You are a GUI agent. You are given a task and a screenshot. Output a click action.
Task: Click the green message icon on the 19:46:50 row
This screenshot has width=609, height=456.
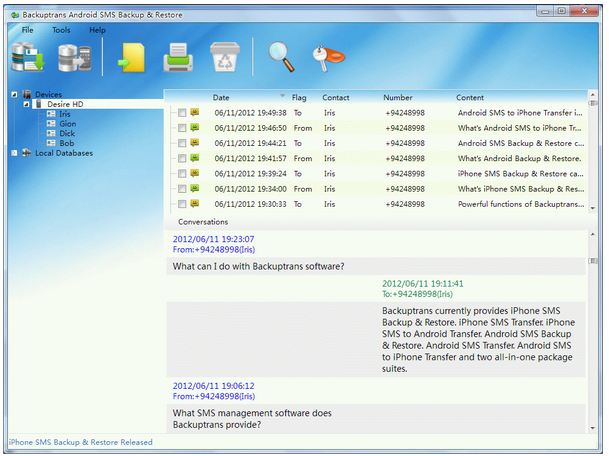coord(195,127)
